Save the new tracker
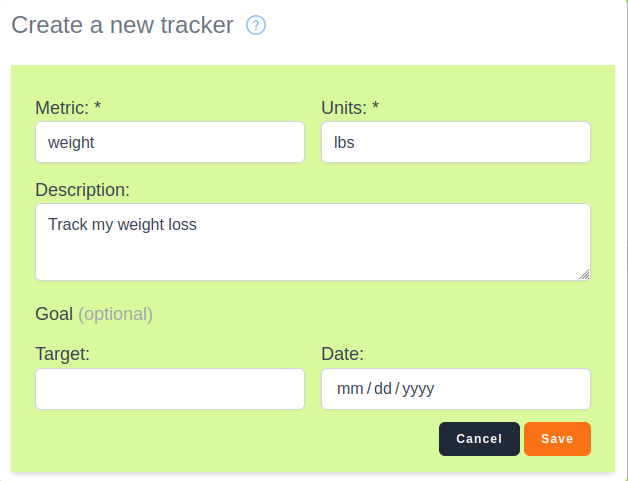628x481 pixels. tap(557, 439)
